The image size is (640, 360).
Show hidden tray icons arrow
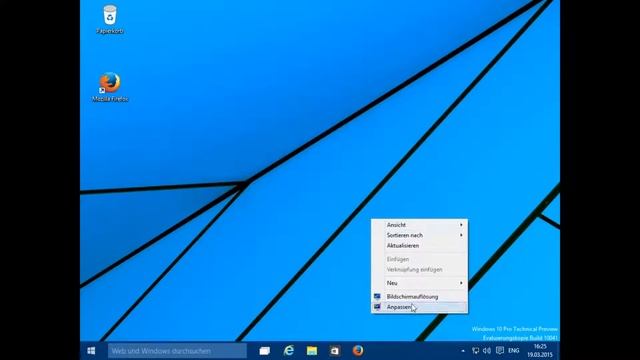coord(463,351)
